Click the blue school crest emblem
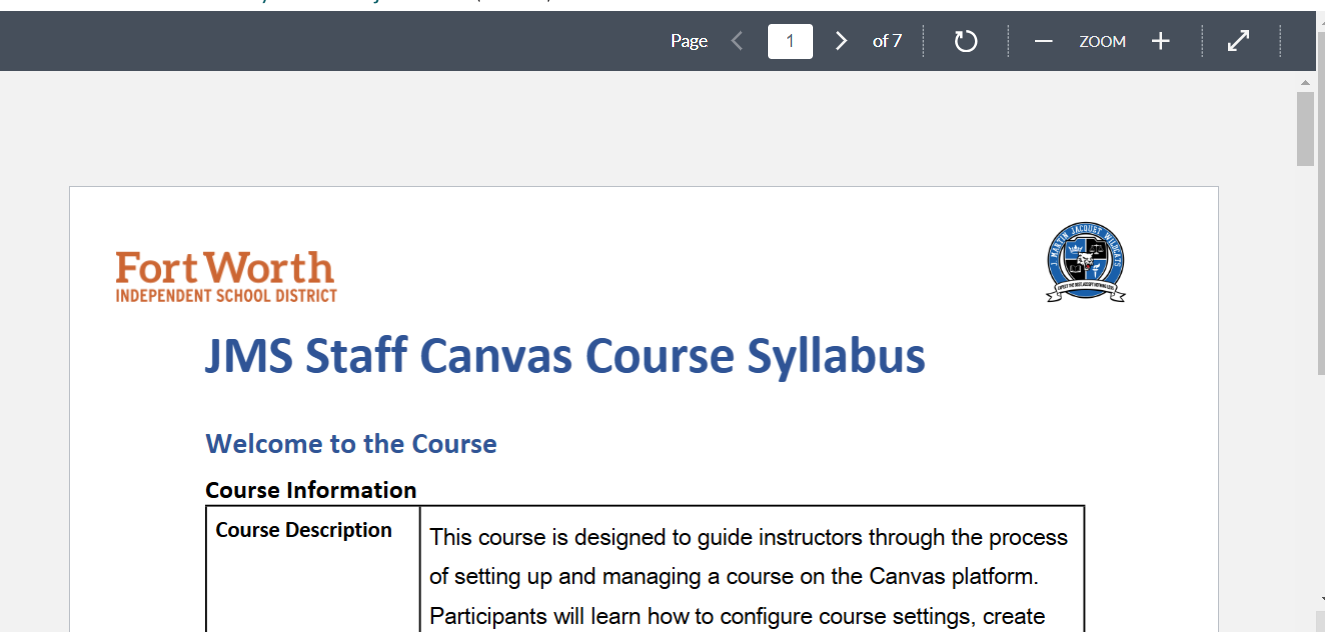The height and width of the screenshot is (633, 1325). coord(1086,262)
